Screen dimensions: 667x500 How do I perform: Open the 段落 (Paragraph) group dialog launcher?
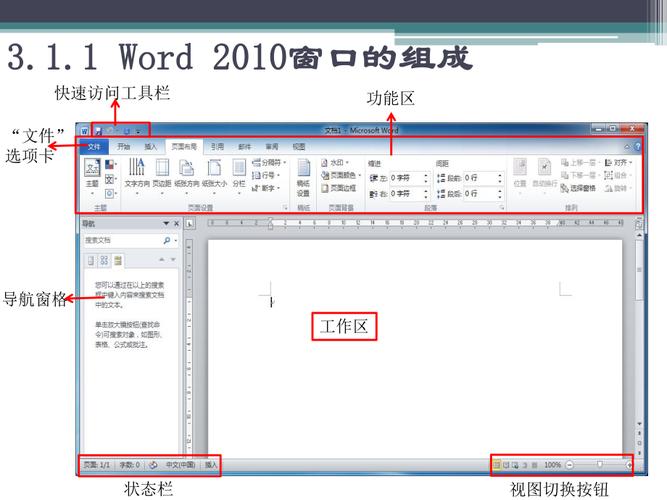coord(502,208)
